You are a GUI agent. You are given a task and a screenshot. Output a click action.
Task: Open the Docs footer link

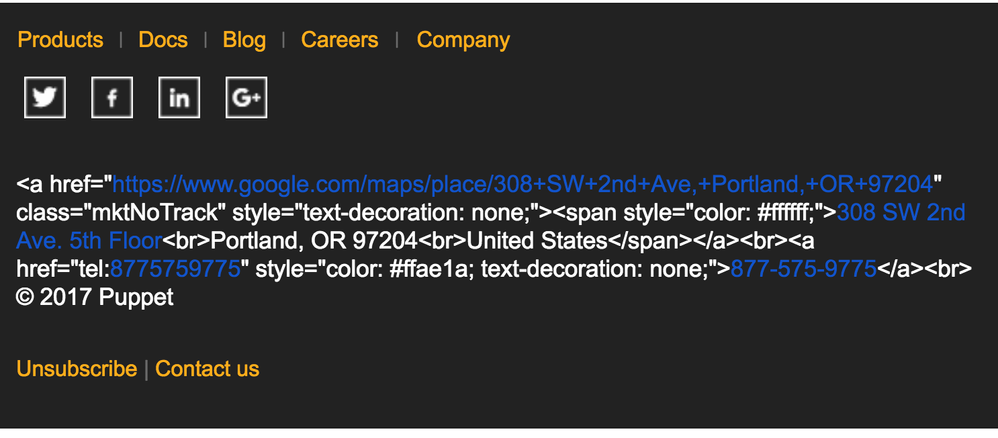(163, 40)
